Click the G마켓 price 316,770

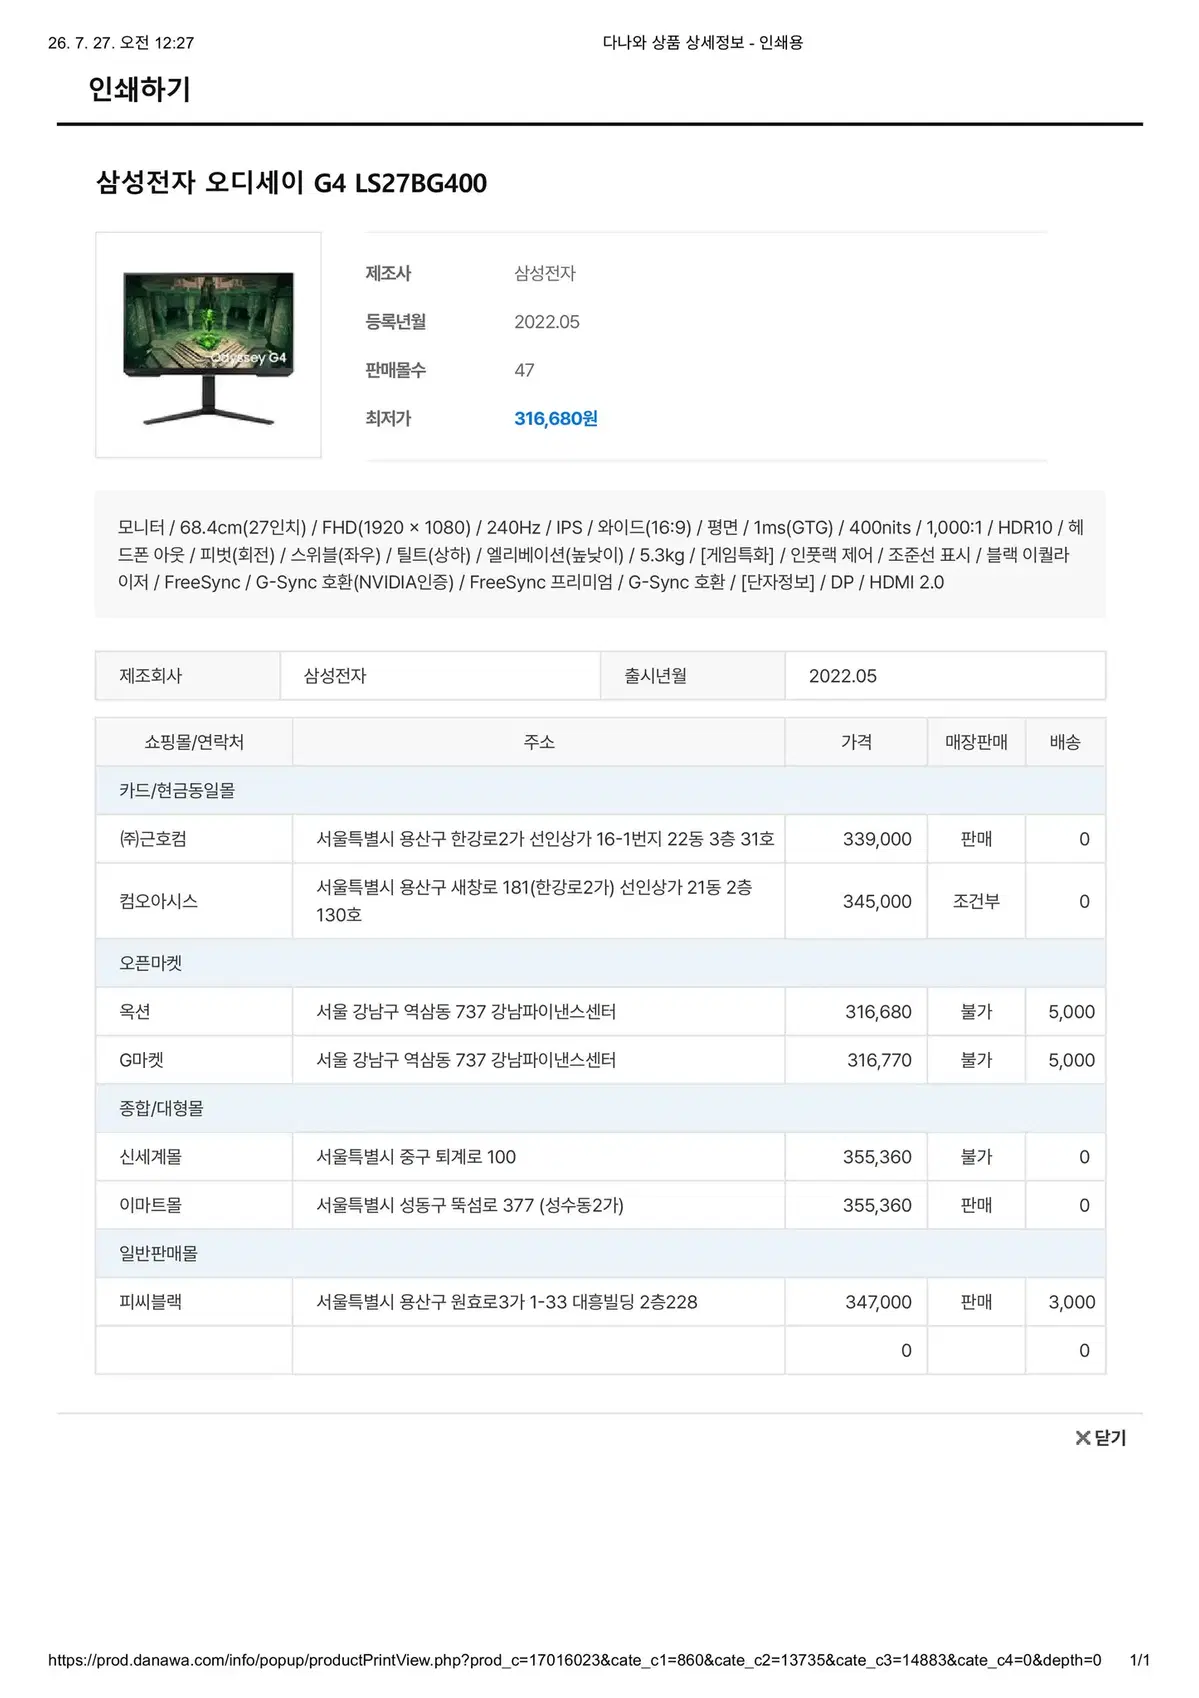click(x=879, y=1060)
